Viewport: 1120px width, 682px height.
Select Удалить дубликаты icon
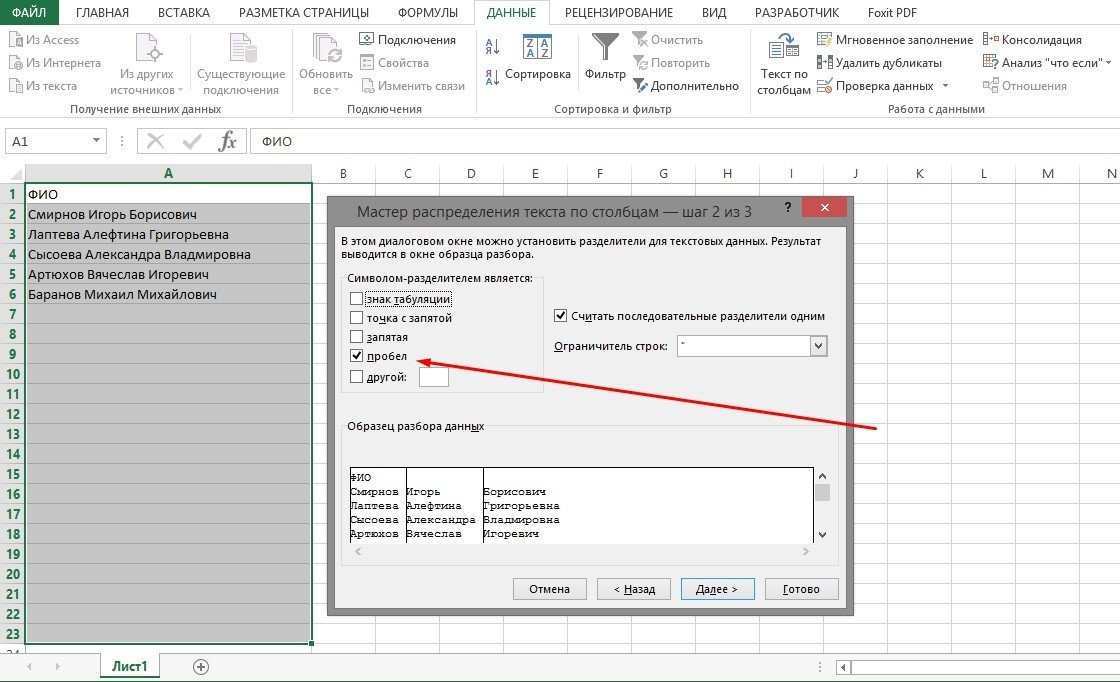point(826,62)
